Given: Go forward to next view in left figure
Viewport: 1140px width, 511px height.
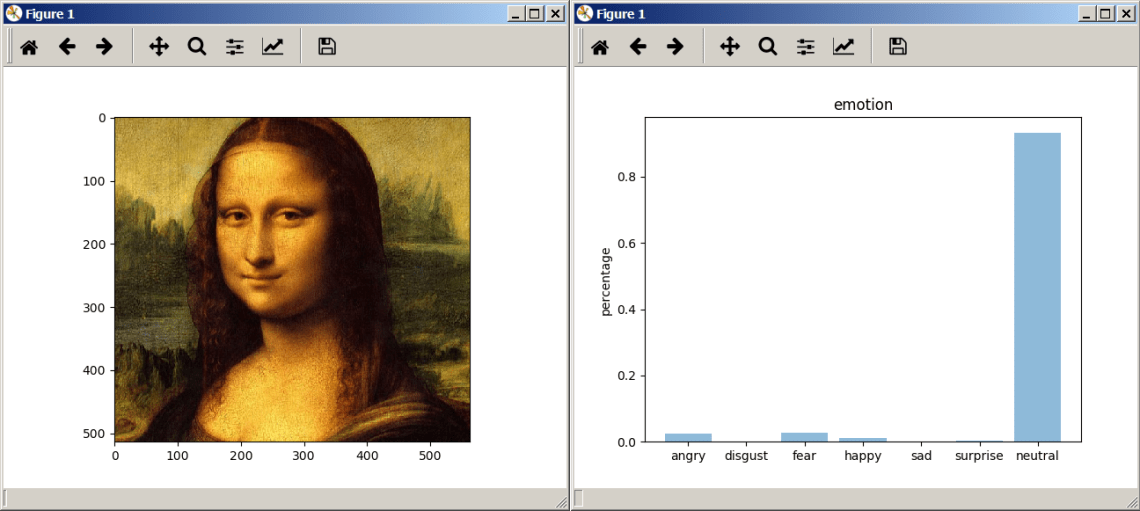Looking at the screenshot, I should pyautogui.click(x=105, y=47).
